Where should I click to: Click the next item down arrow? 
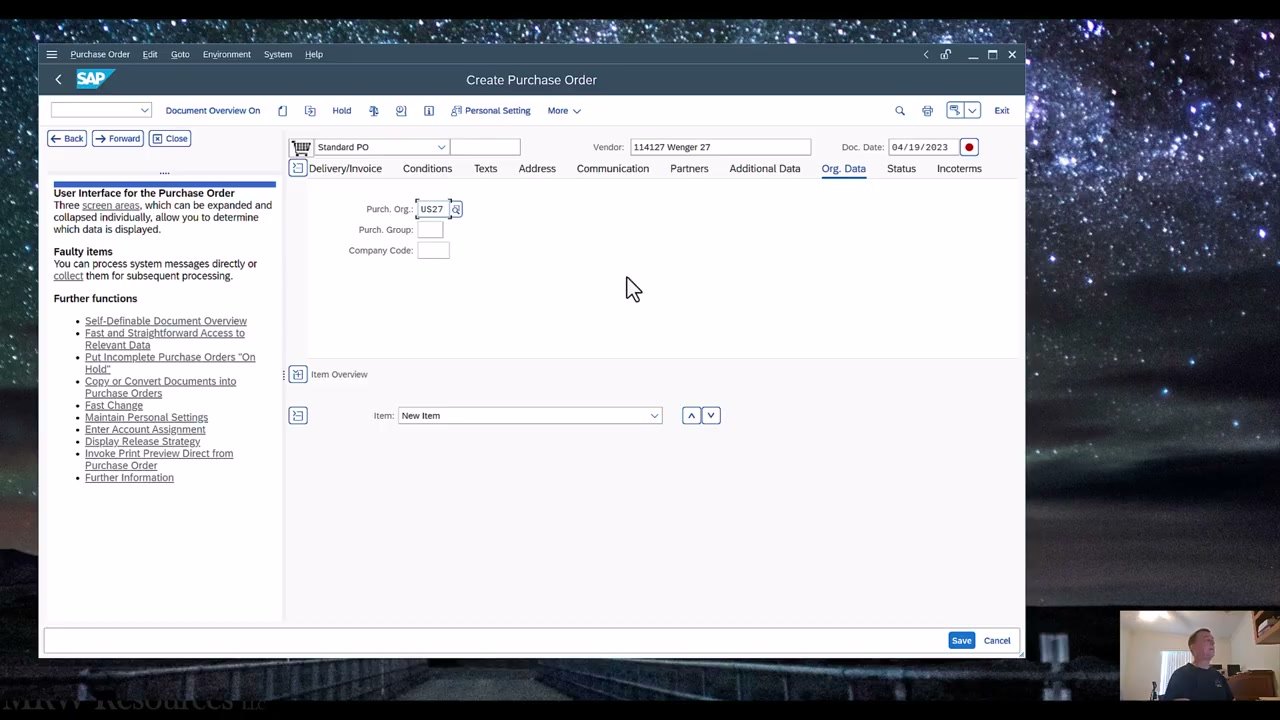tap(711, 415)
